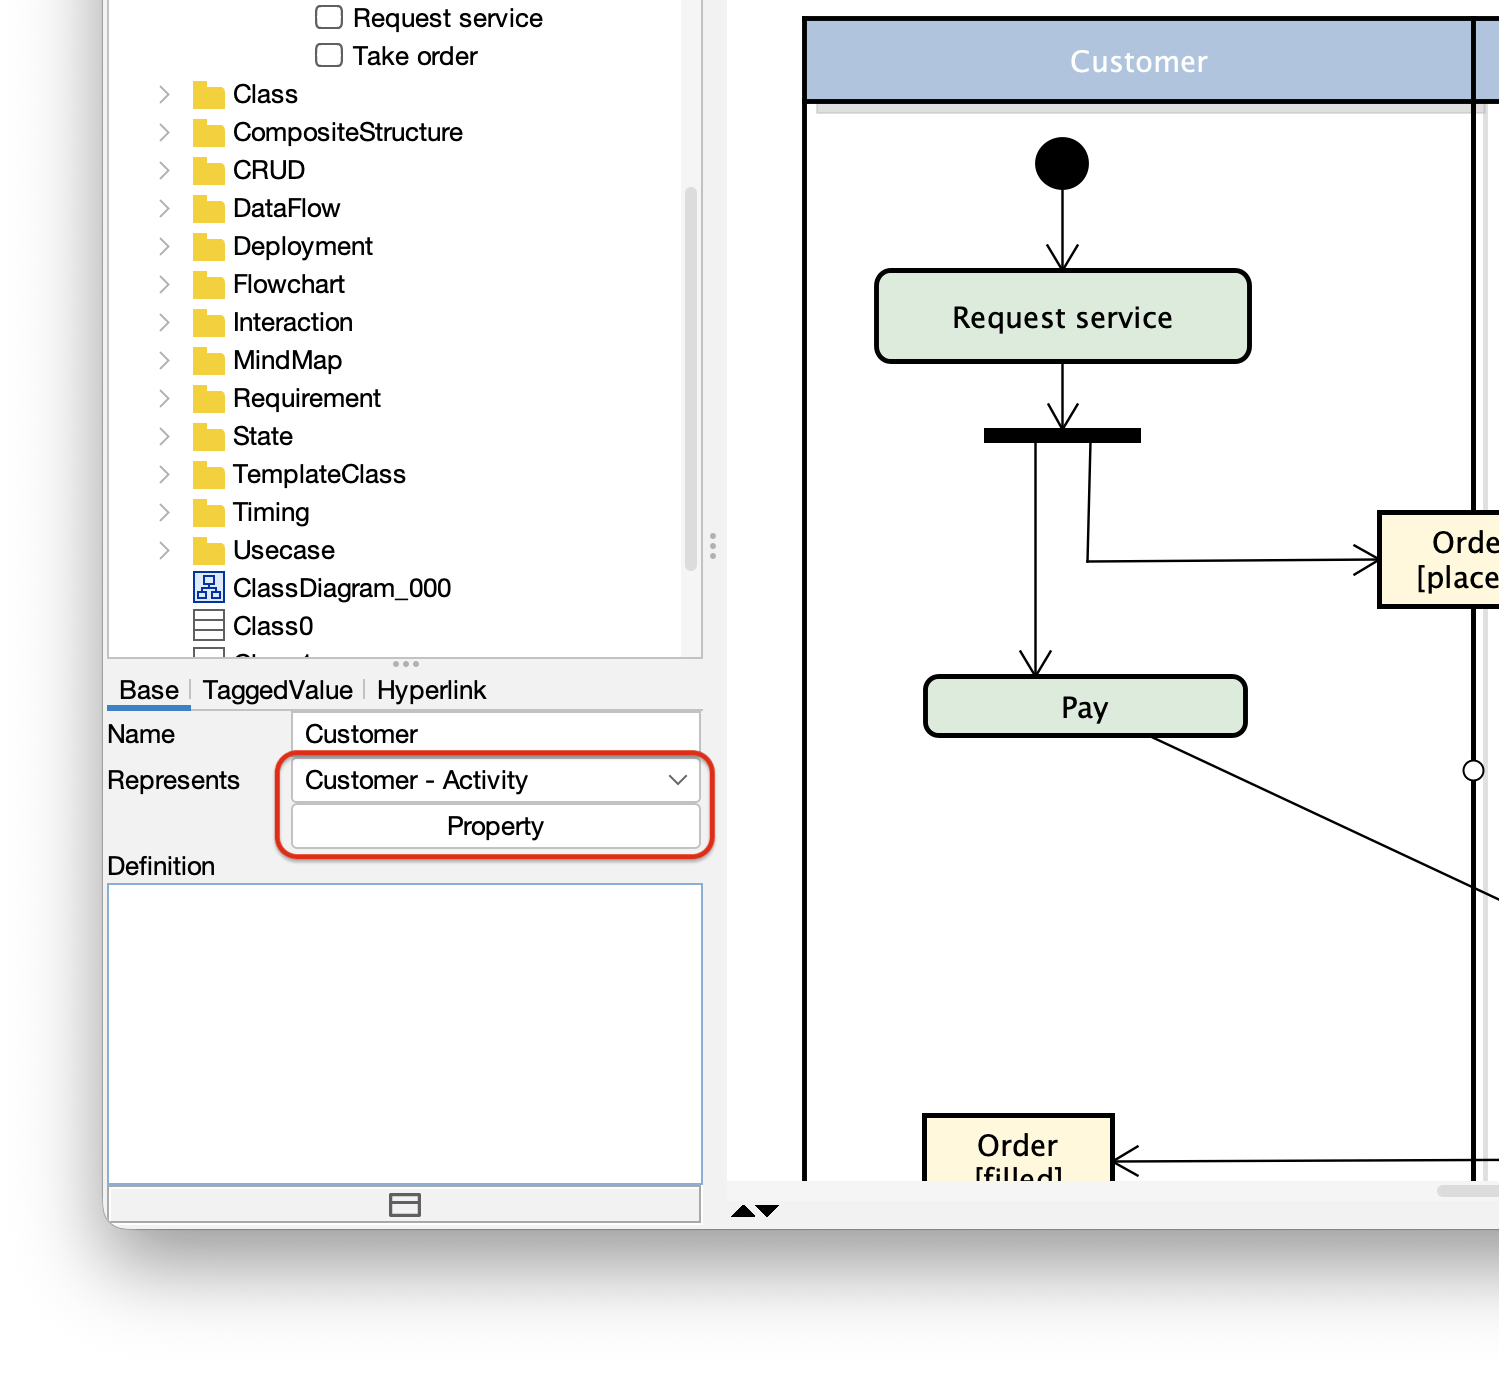Click inside the Definition text area
Image resolution: width=1499 pixels, height=1377 pixels.
tap(404, 1020)
